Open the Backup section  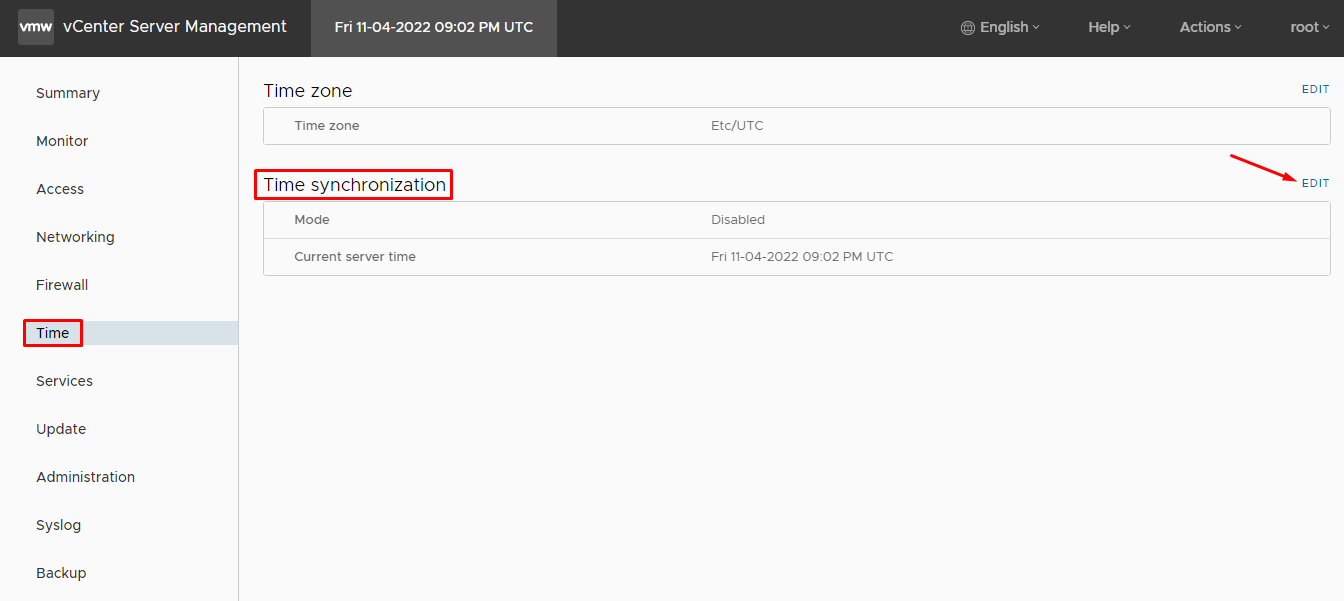tap(61, 573)
